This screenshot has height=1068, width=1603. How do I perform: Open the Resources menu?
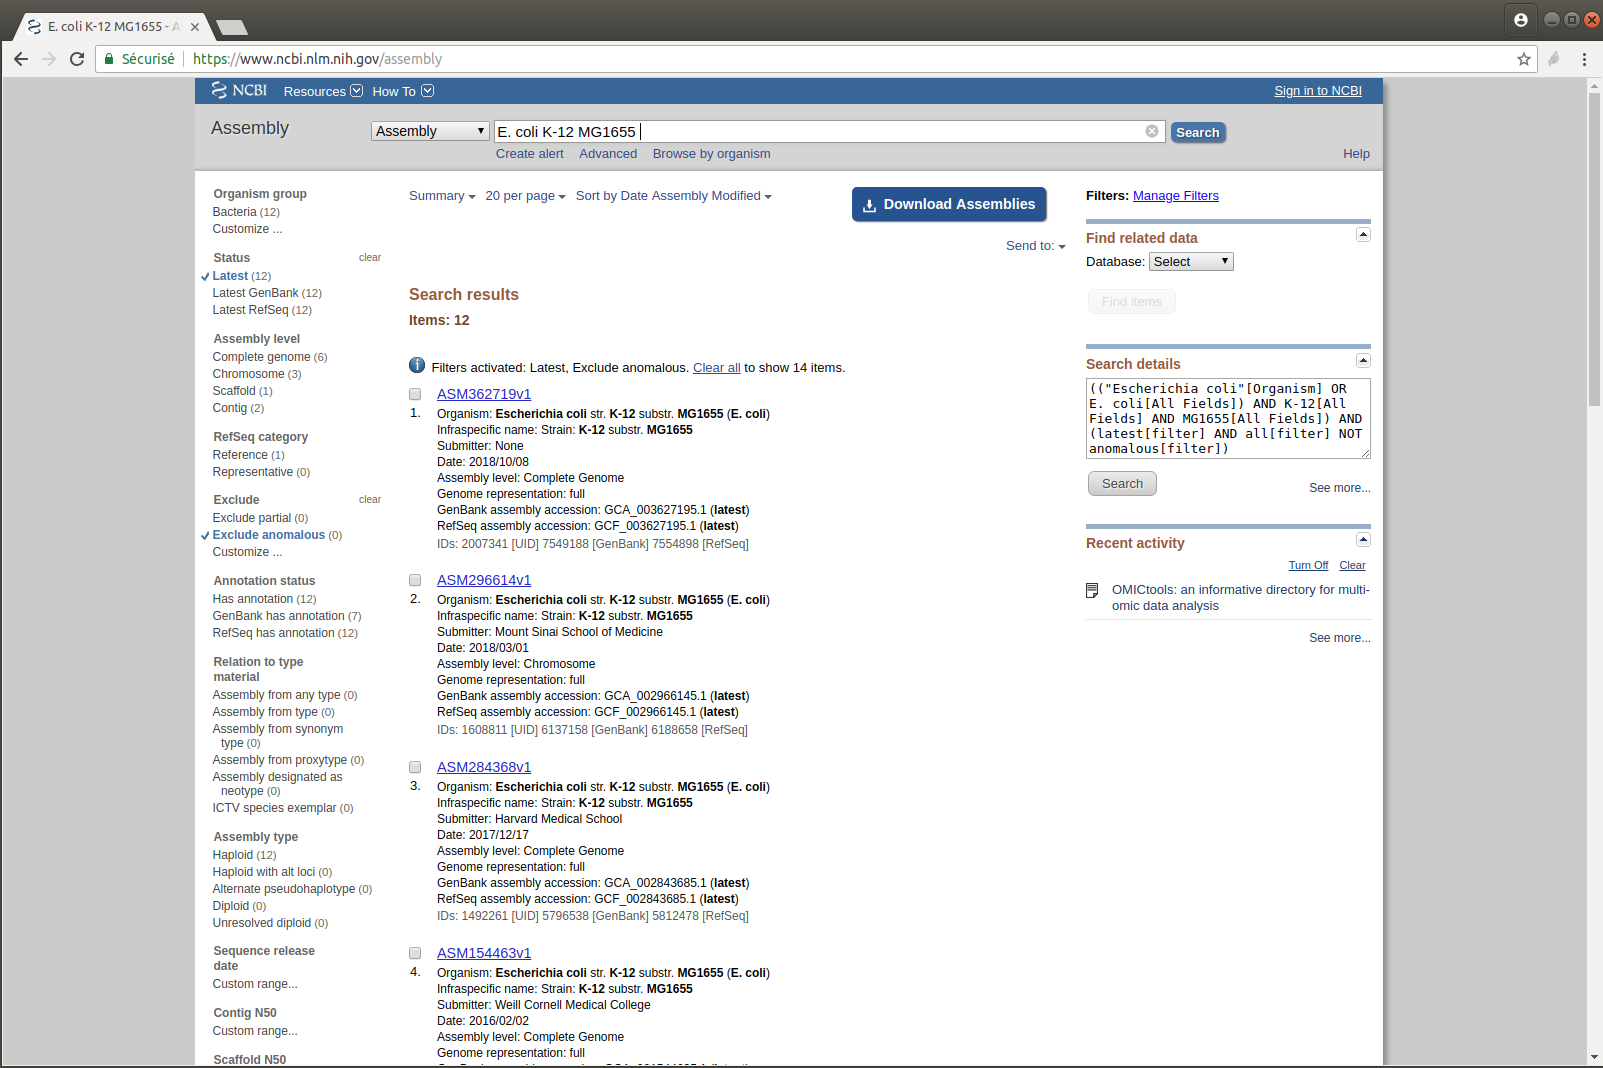tap(323, 91)
